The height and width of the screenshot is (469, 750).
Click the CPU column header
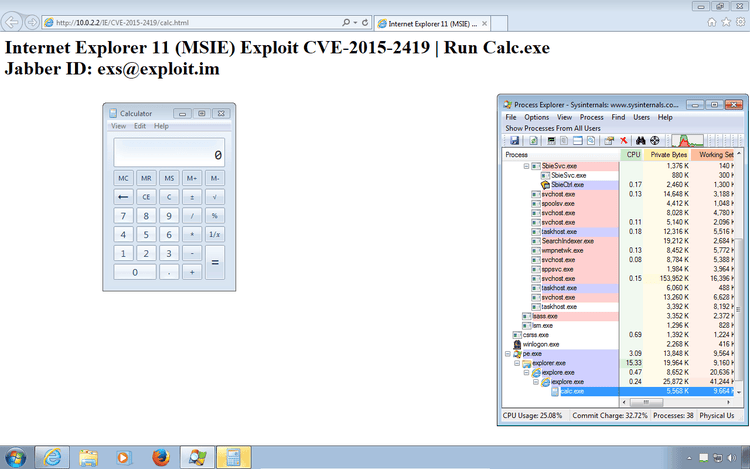(x=633, y=155)
